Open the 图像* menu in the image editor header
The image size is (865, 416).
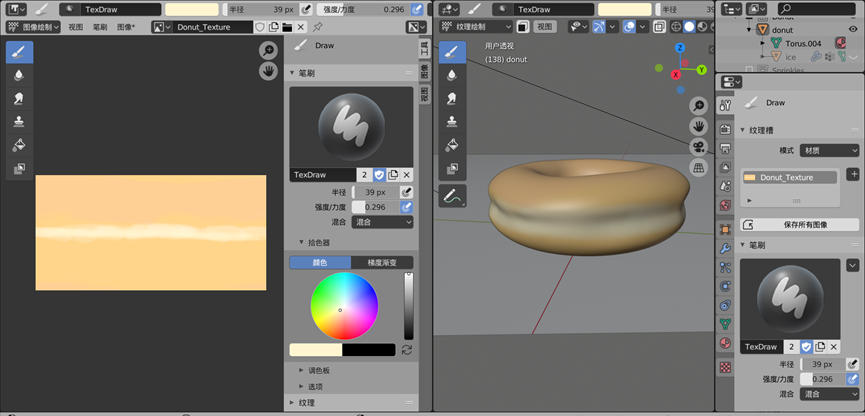pos(126,27)
